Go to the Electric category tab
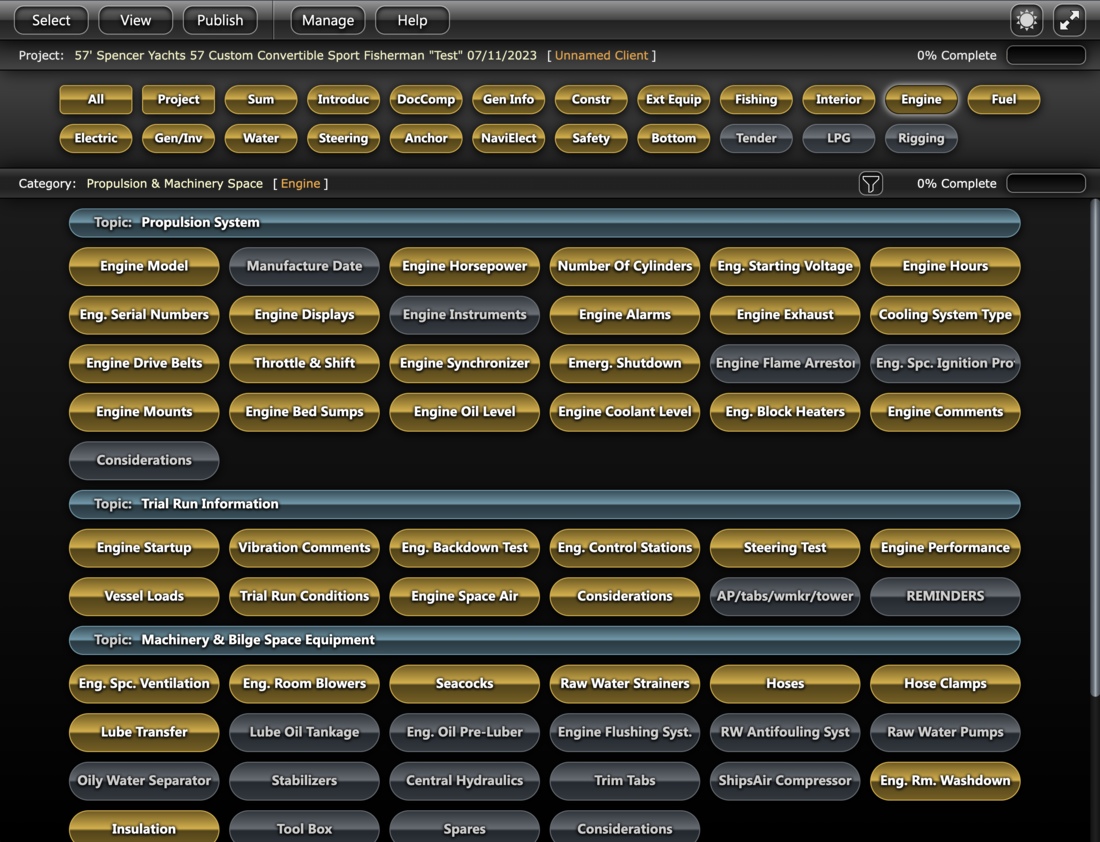Viewport: 1100px width, 842px height. (x=95, y=138)
